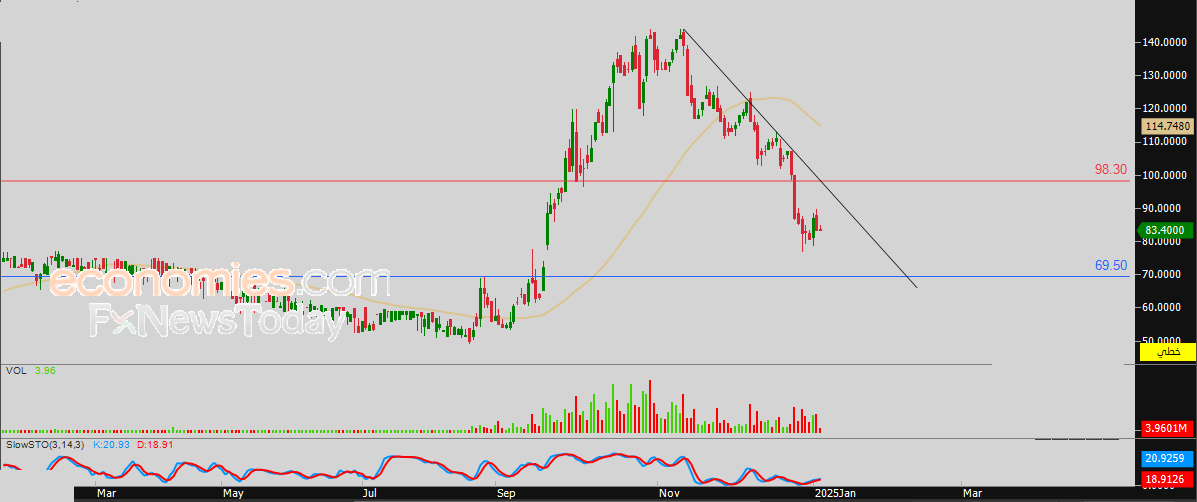Click the red 3.9601M volume tag
Image resolution: width=1197 pixels, height=502 pixels.
(x=1165, y=429)
